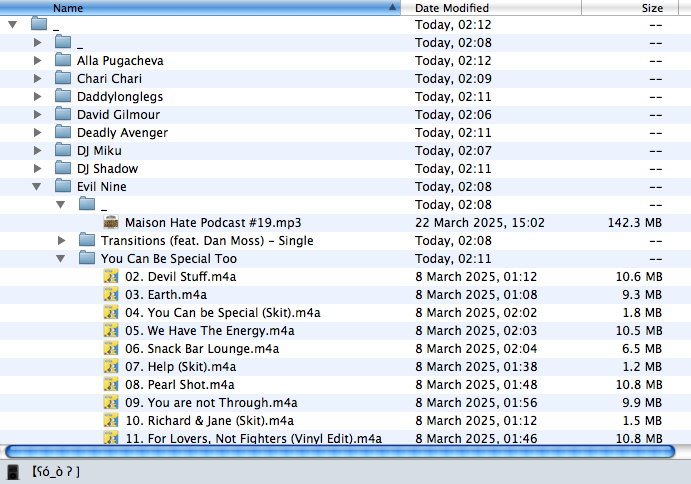Screen dimensions: 691x484
Task: Select the Deadly Avenger folder name
Action: [x=122, y=133]
